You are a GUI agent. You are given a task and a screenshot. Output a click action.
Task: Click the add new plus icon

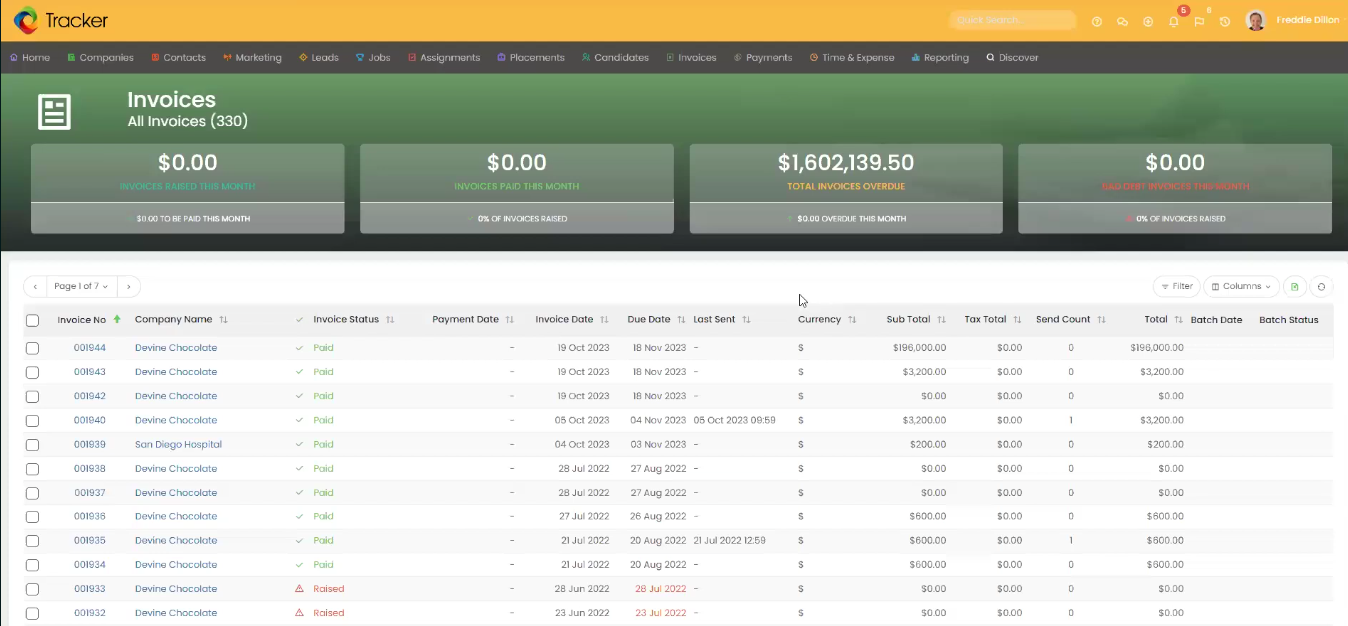(1148, 21)
